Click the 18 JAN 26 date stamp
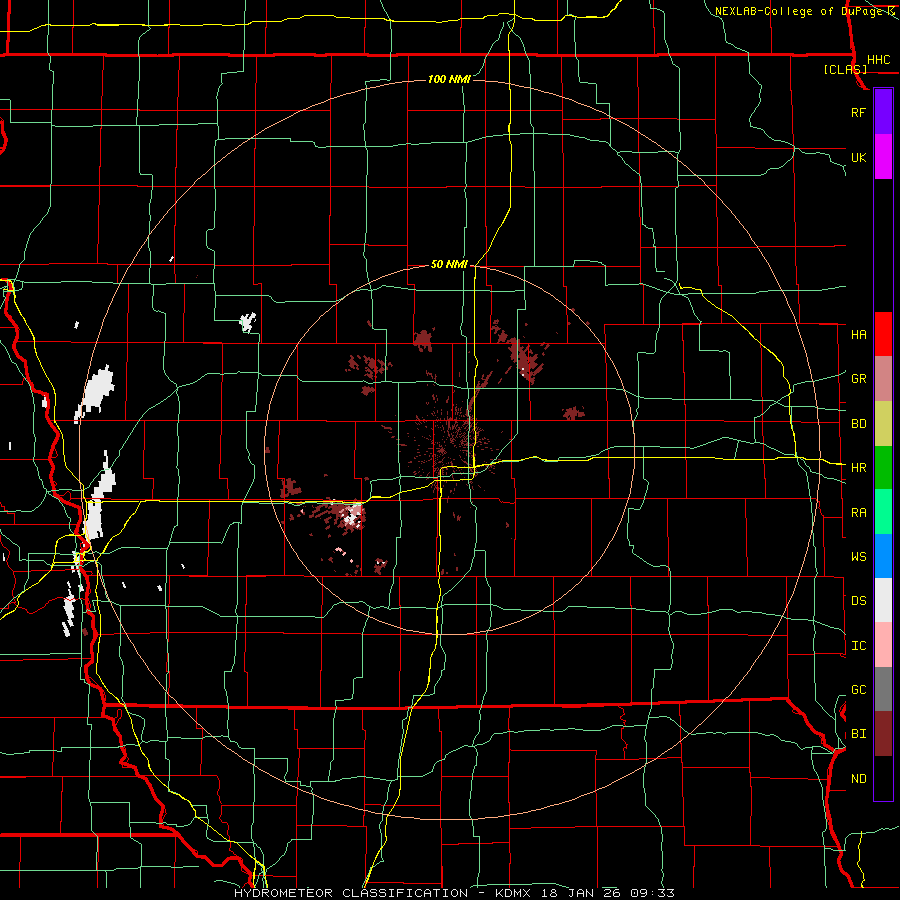This screenshot has height=900, width=900. point(579,893)
